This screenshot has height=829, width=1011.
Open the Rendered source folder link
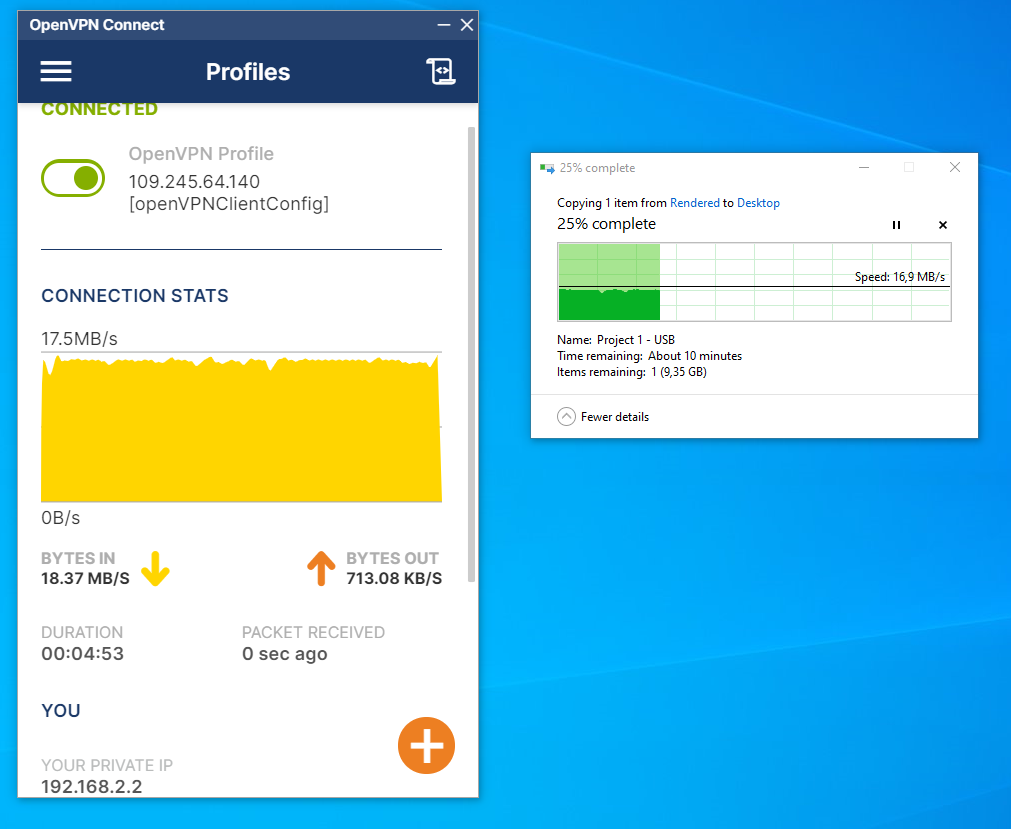[694, 202]
